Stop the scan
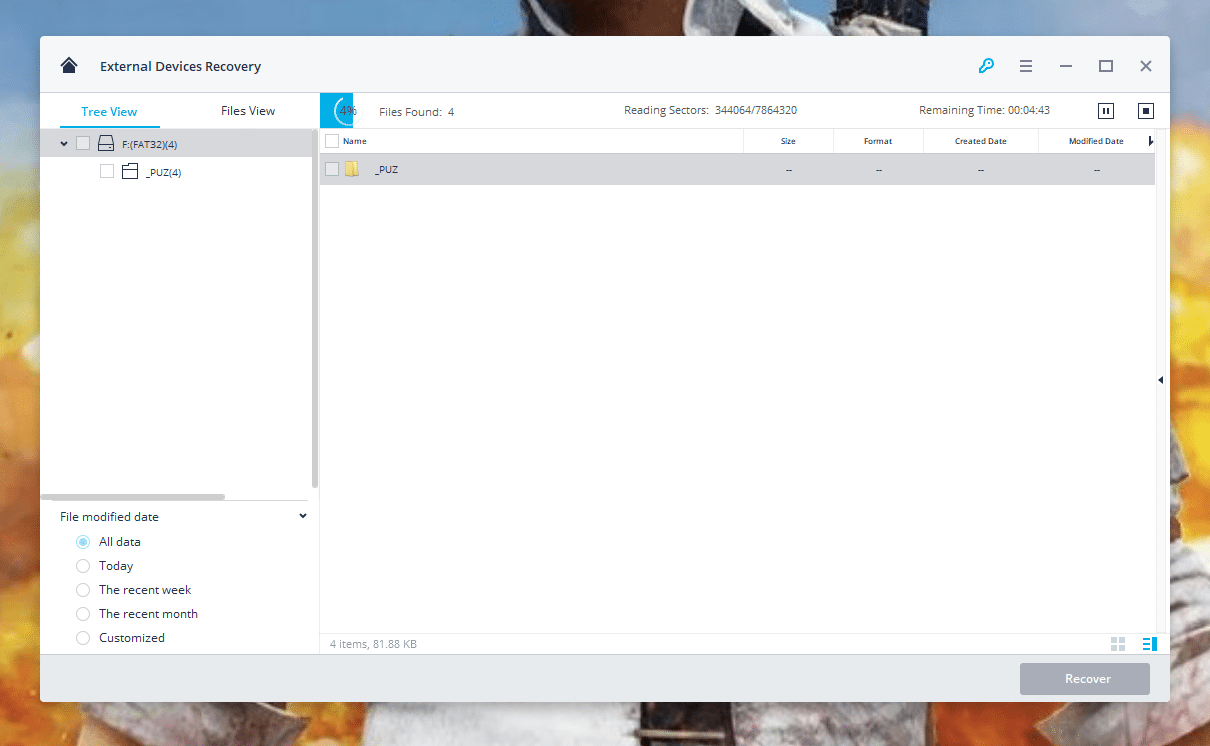The image size is (1210, 746). click(x=1146, y=111)
